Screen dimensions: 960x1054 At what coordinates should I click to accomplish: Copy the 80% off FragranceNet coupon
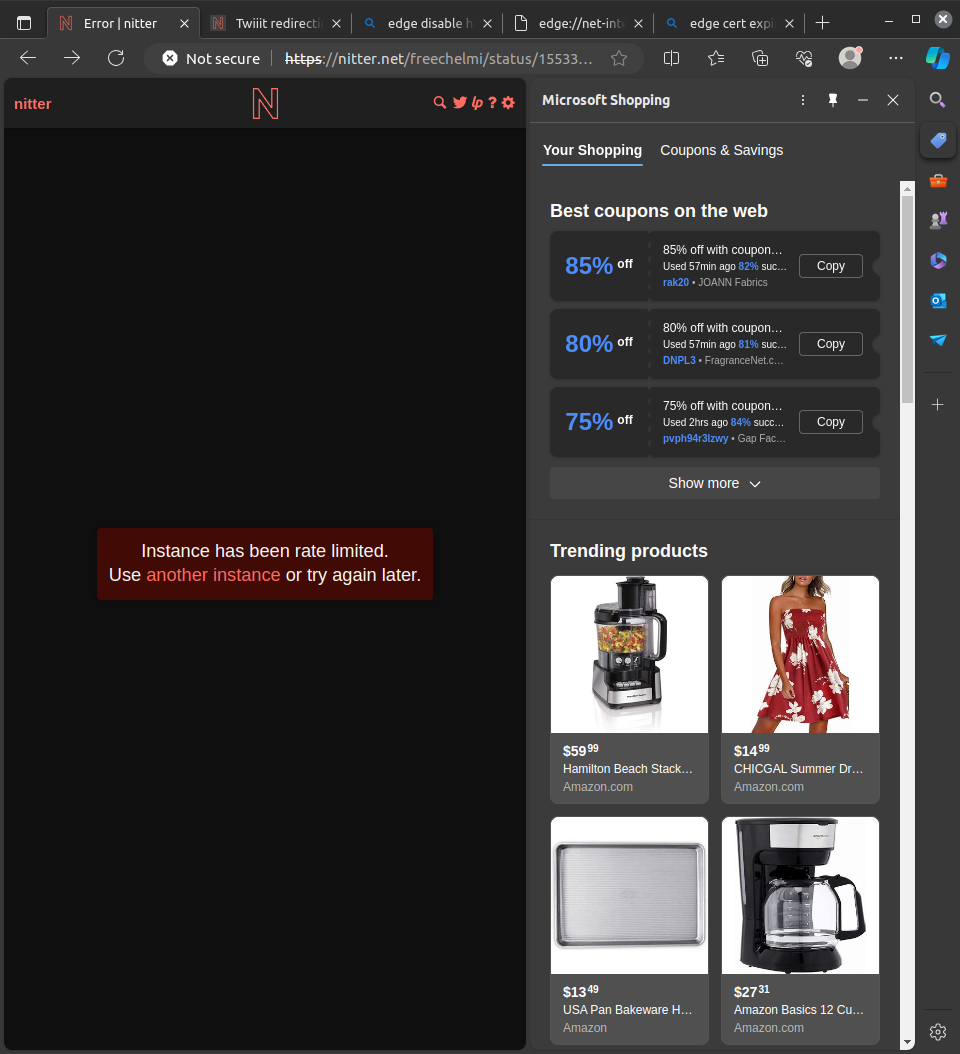click(x=831, y=344)
